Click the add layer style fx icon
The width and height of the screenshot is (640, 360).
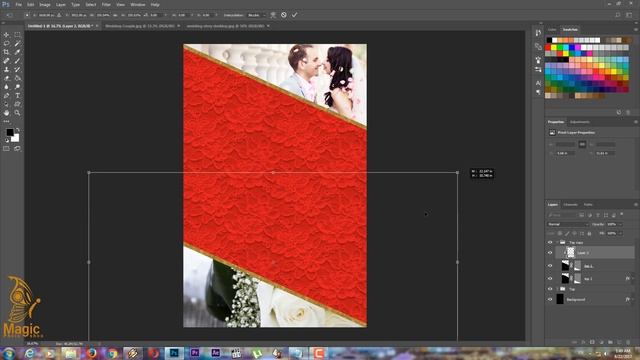(583, 342)
